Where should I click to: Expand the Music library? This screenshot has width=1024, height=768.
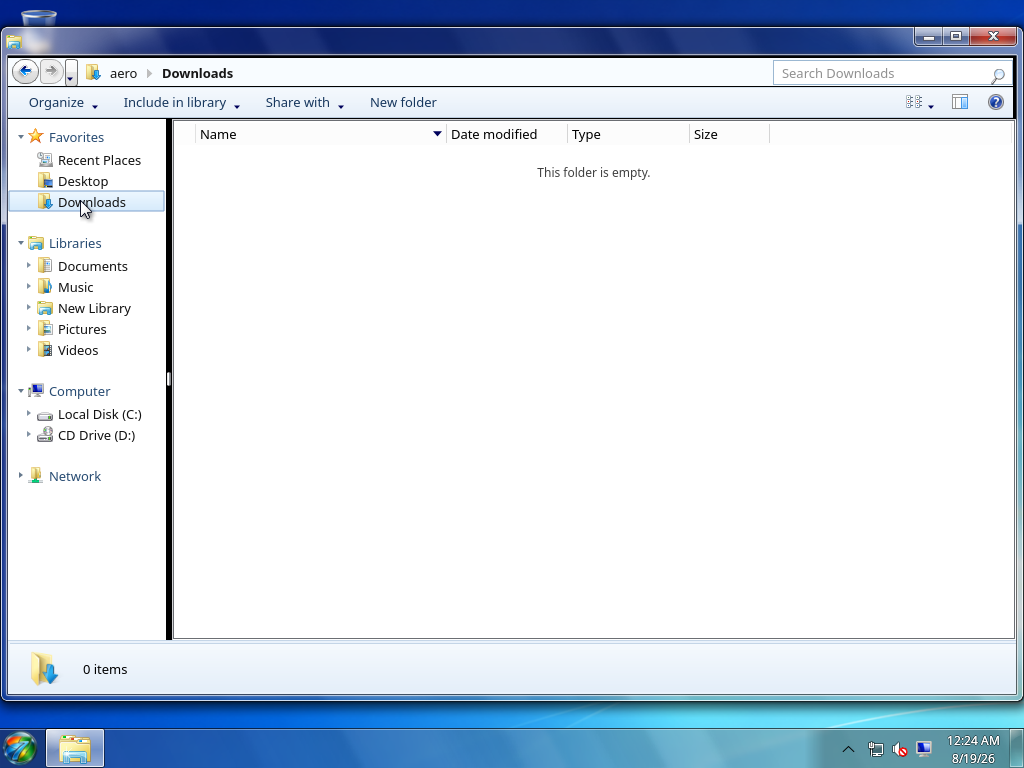coord(29,286)
